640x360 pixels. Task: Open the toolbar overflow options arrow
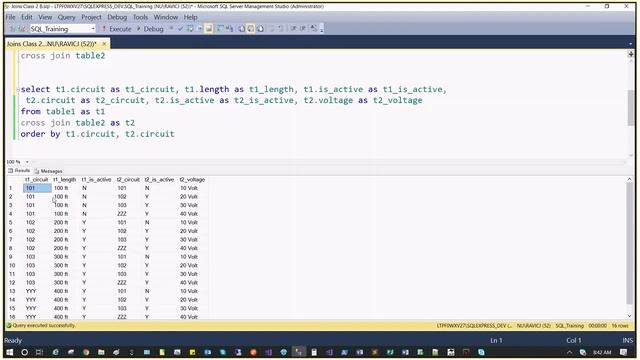click(x=322, y=29)
